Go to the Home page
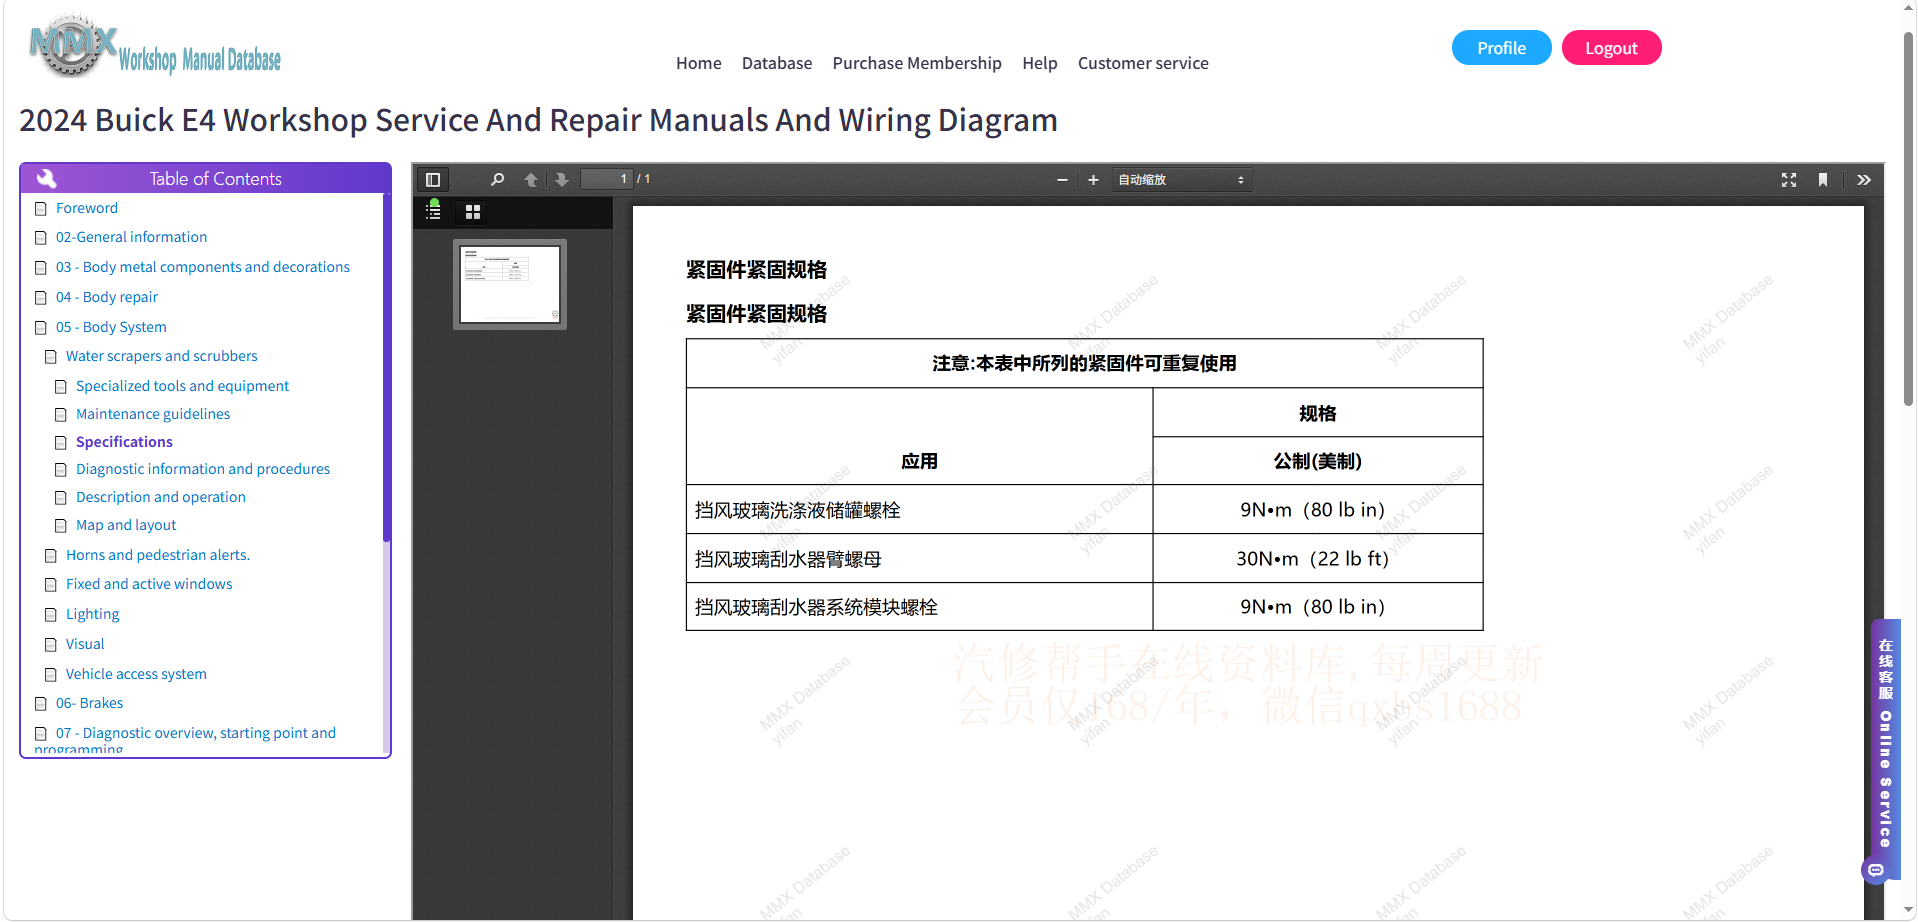 click(698, 63)
